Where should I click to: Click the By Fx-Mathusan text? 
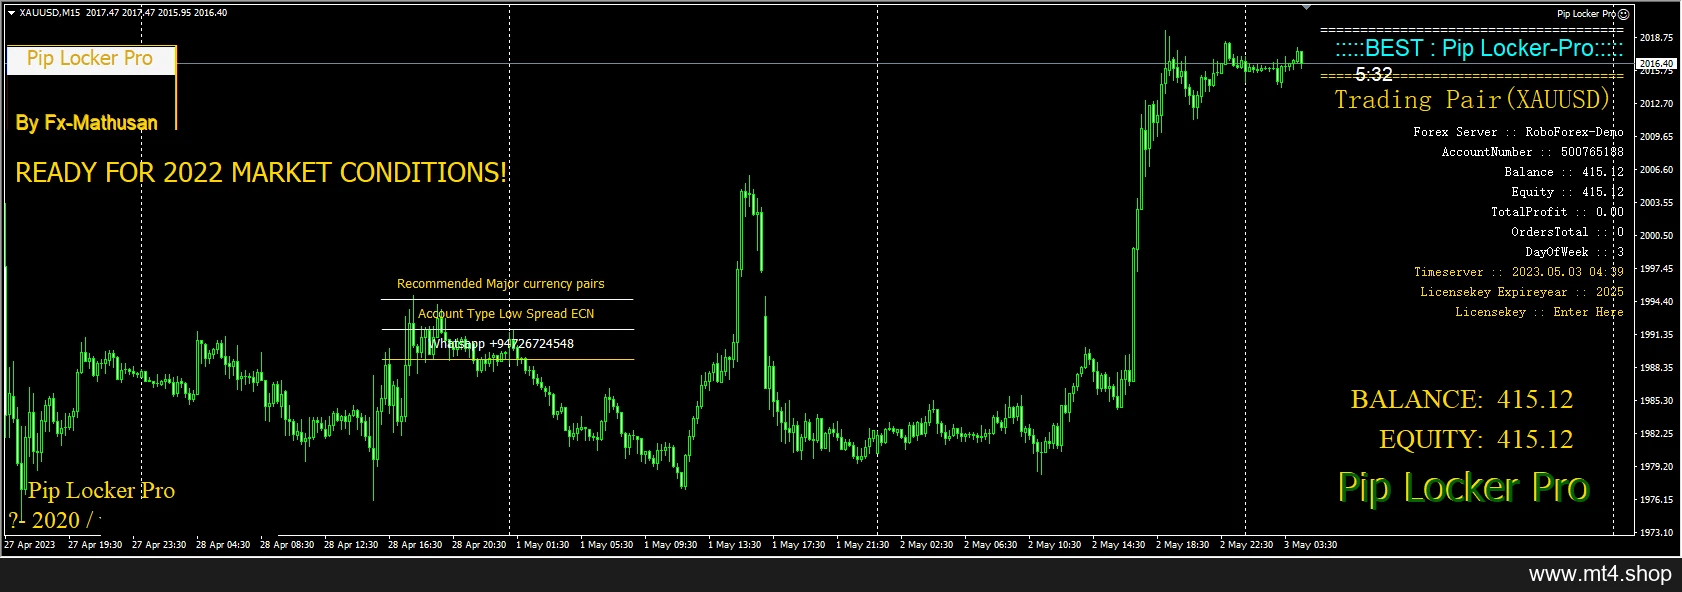[87, 123]
